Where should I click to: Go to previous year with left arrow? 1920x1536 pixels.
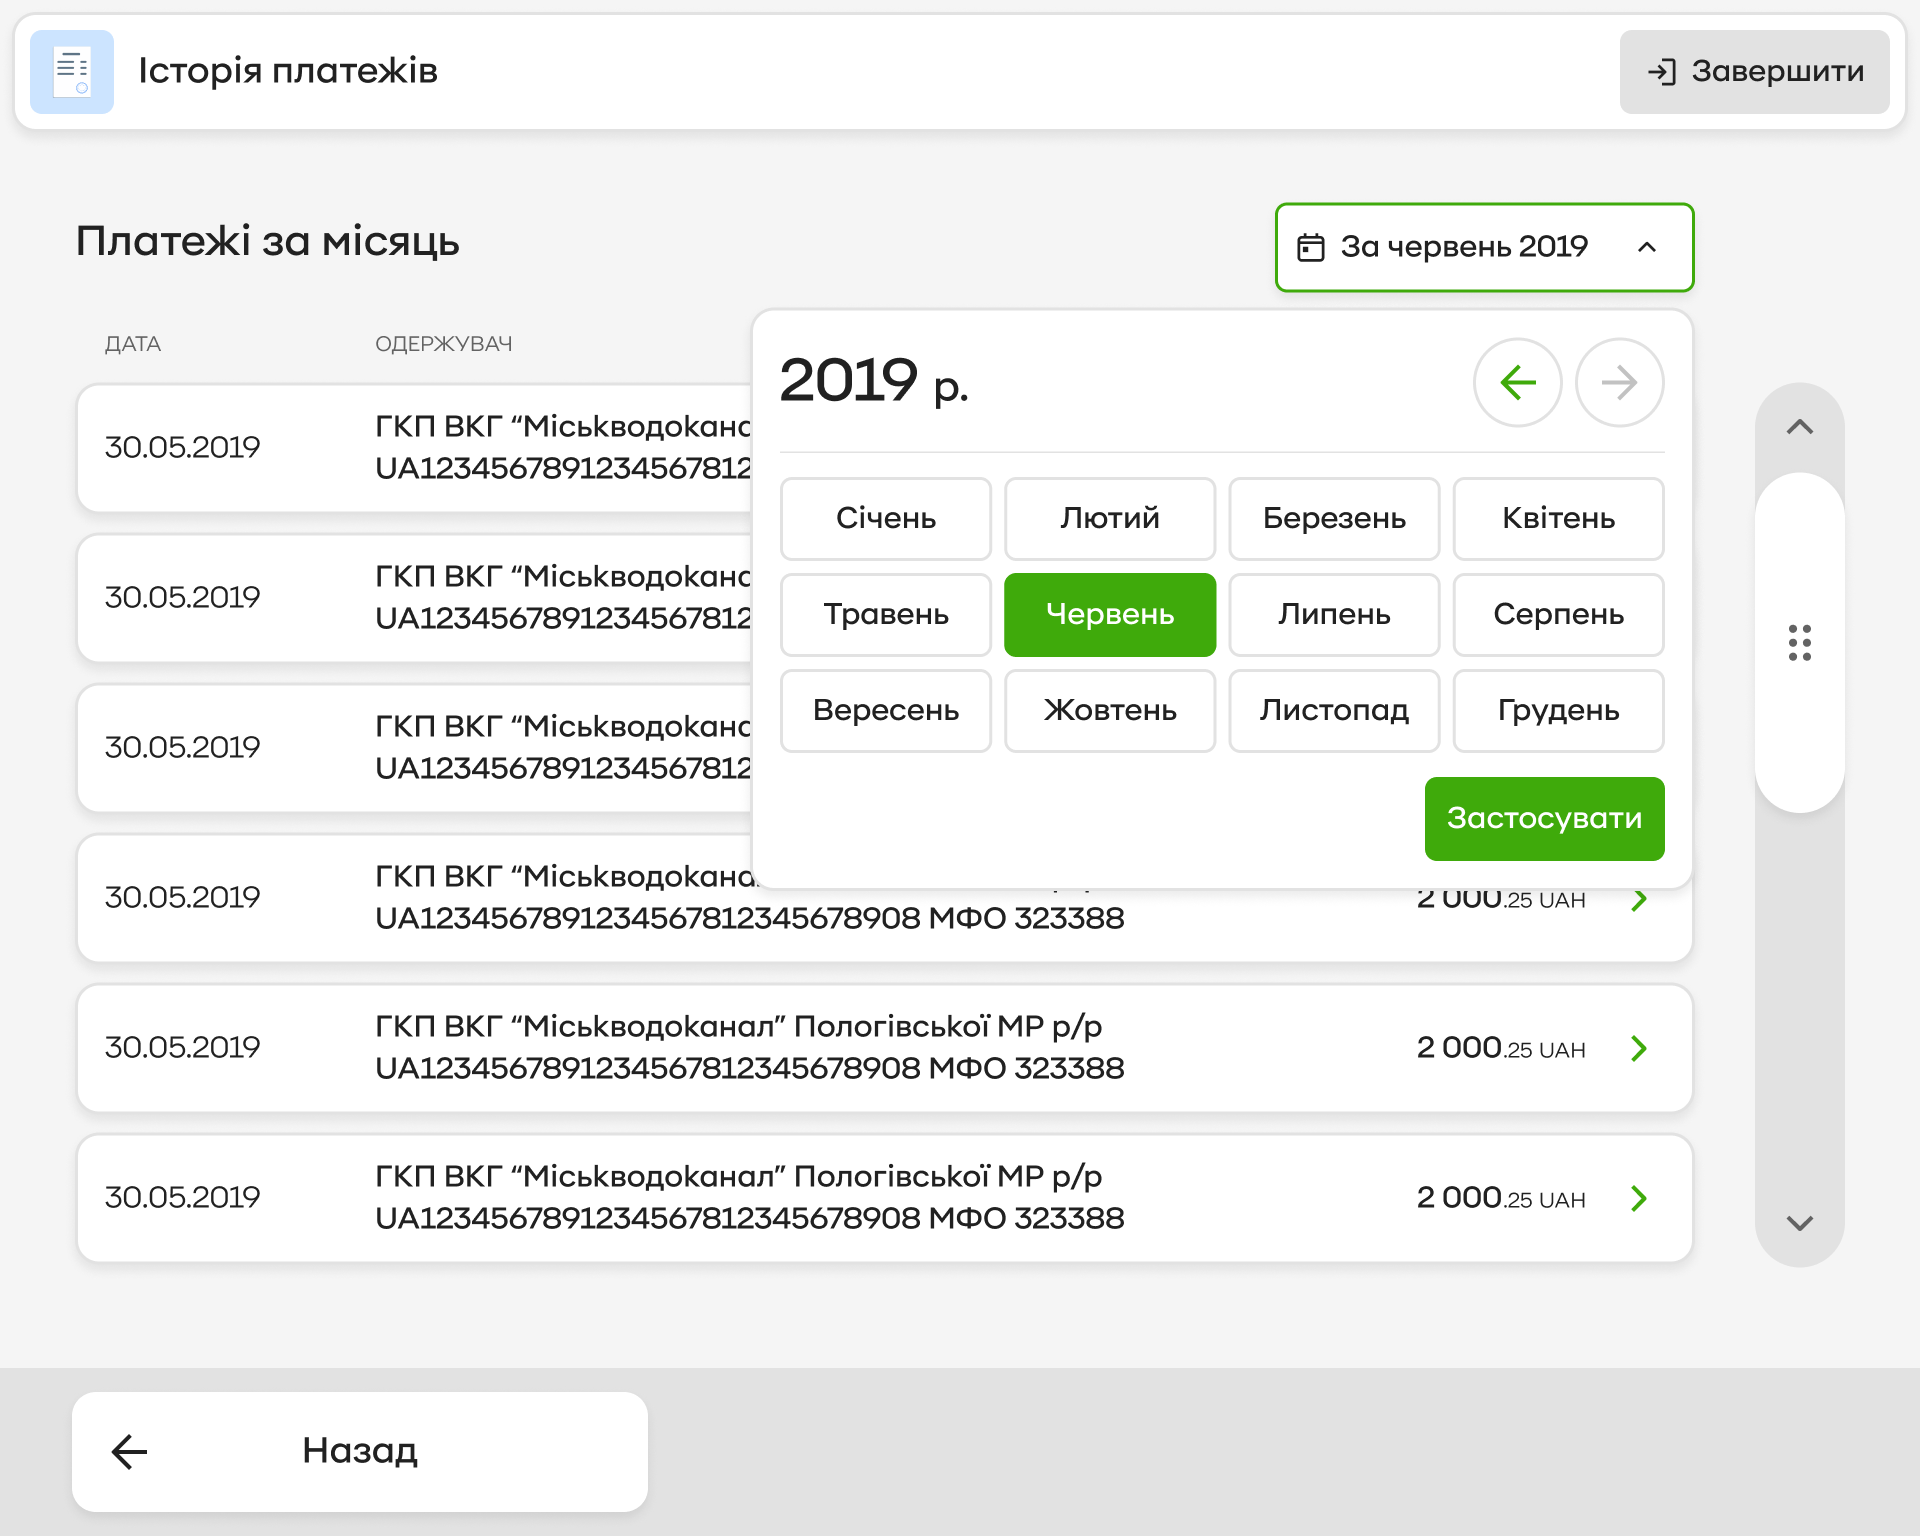[1517, 382]
